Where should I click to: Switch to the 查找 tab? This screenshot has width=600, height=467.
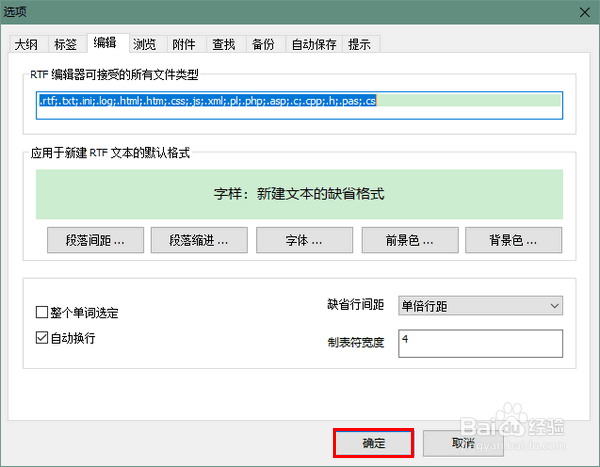point(227,44)
